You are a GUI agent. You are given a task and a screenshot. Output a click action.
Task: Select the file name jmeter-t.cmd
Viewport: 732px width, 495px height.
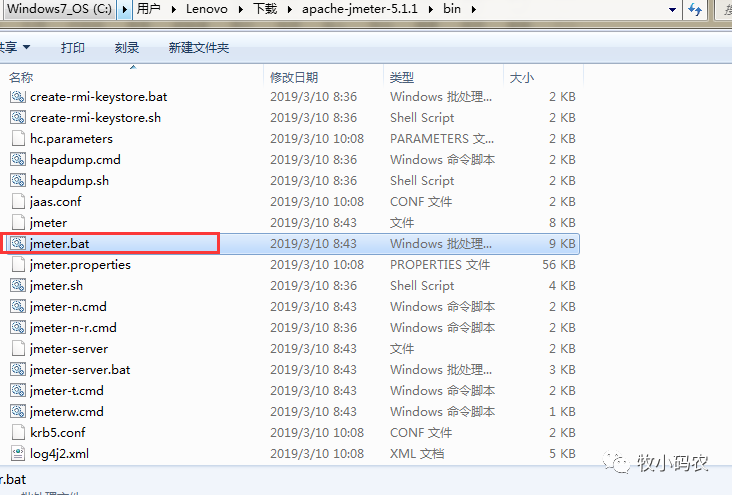click(x=67, y=391)
